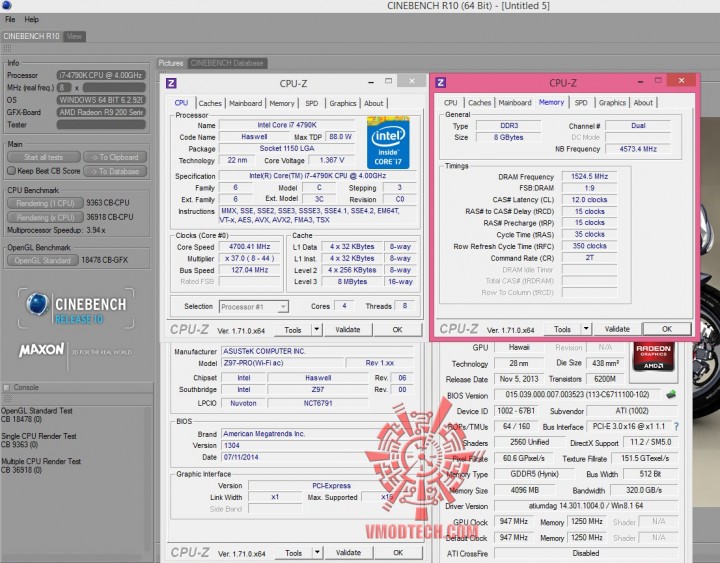Click the console panel vertical scrollbar
Screen dimensions: 720x563
pyautogui.click(x=149, y=478)
